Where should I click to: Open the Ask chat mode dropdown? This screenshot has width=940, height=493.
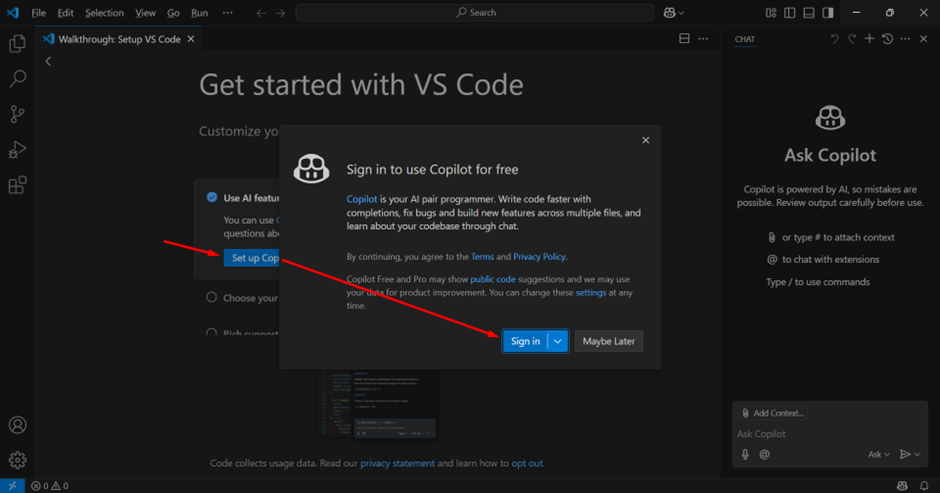(879, 455)
